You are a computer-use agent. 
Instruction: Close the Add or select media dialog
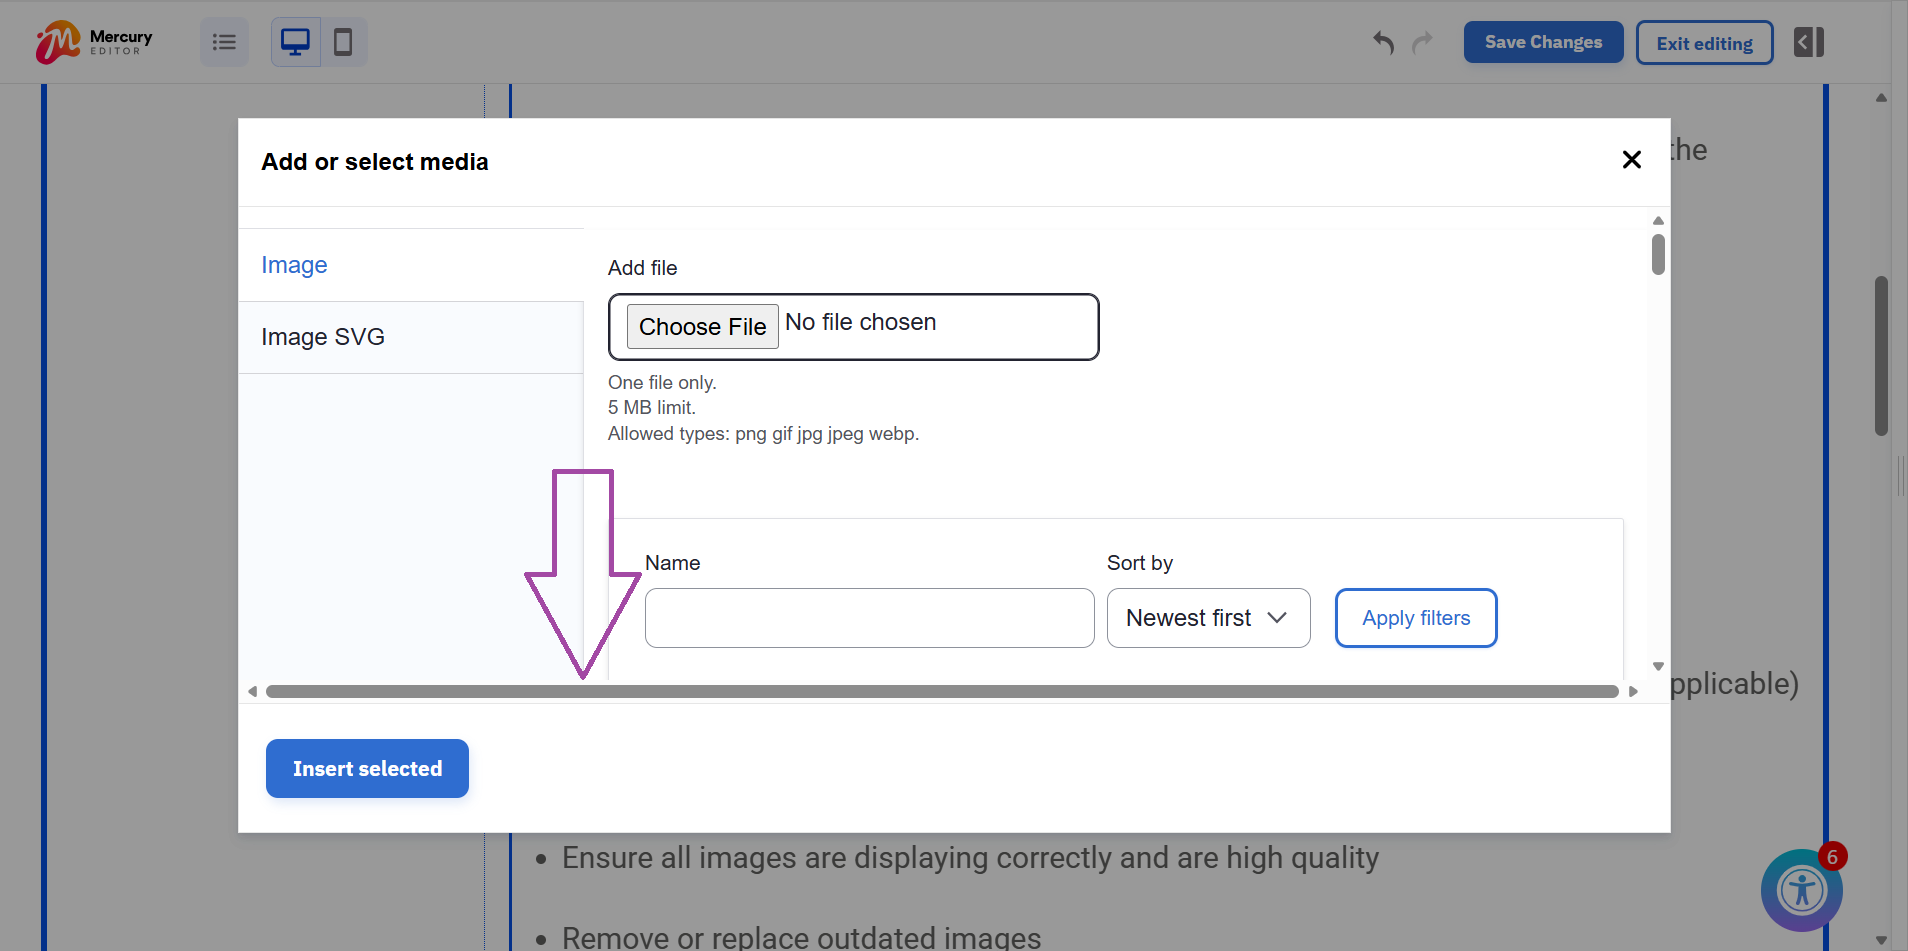pyautogui.click(x=1632, y=159)
